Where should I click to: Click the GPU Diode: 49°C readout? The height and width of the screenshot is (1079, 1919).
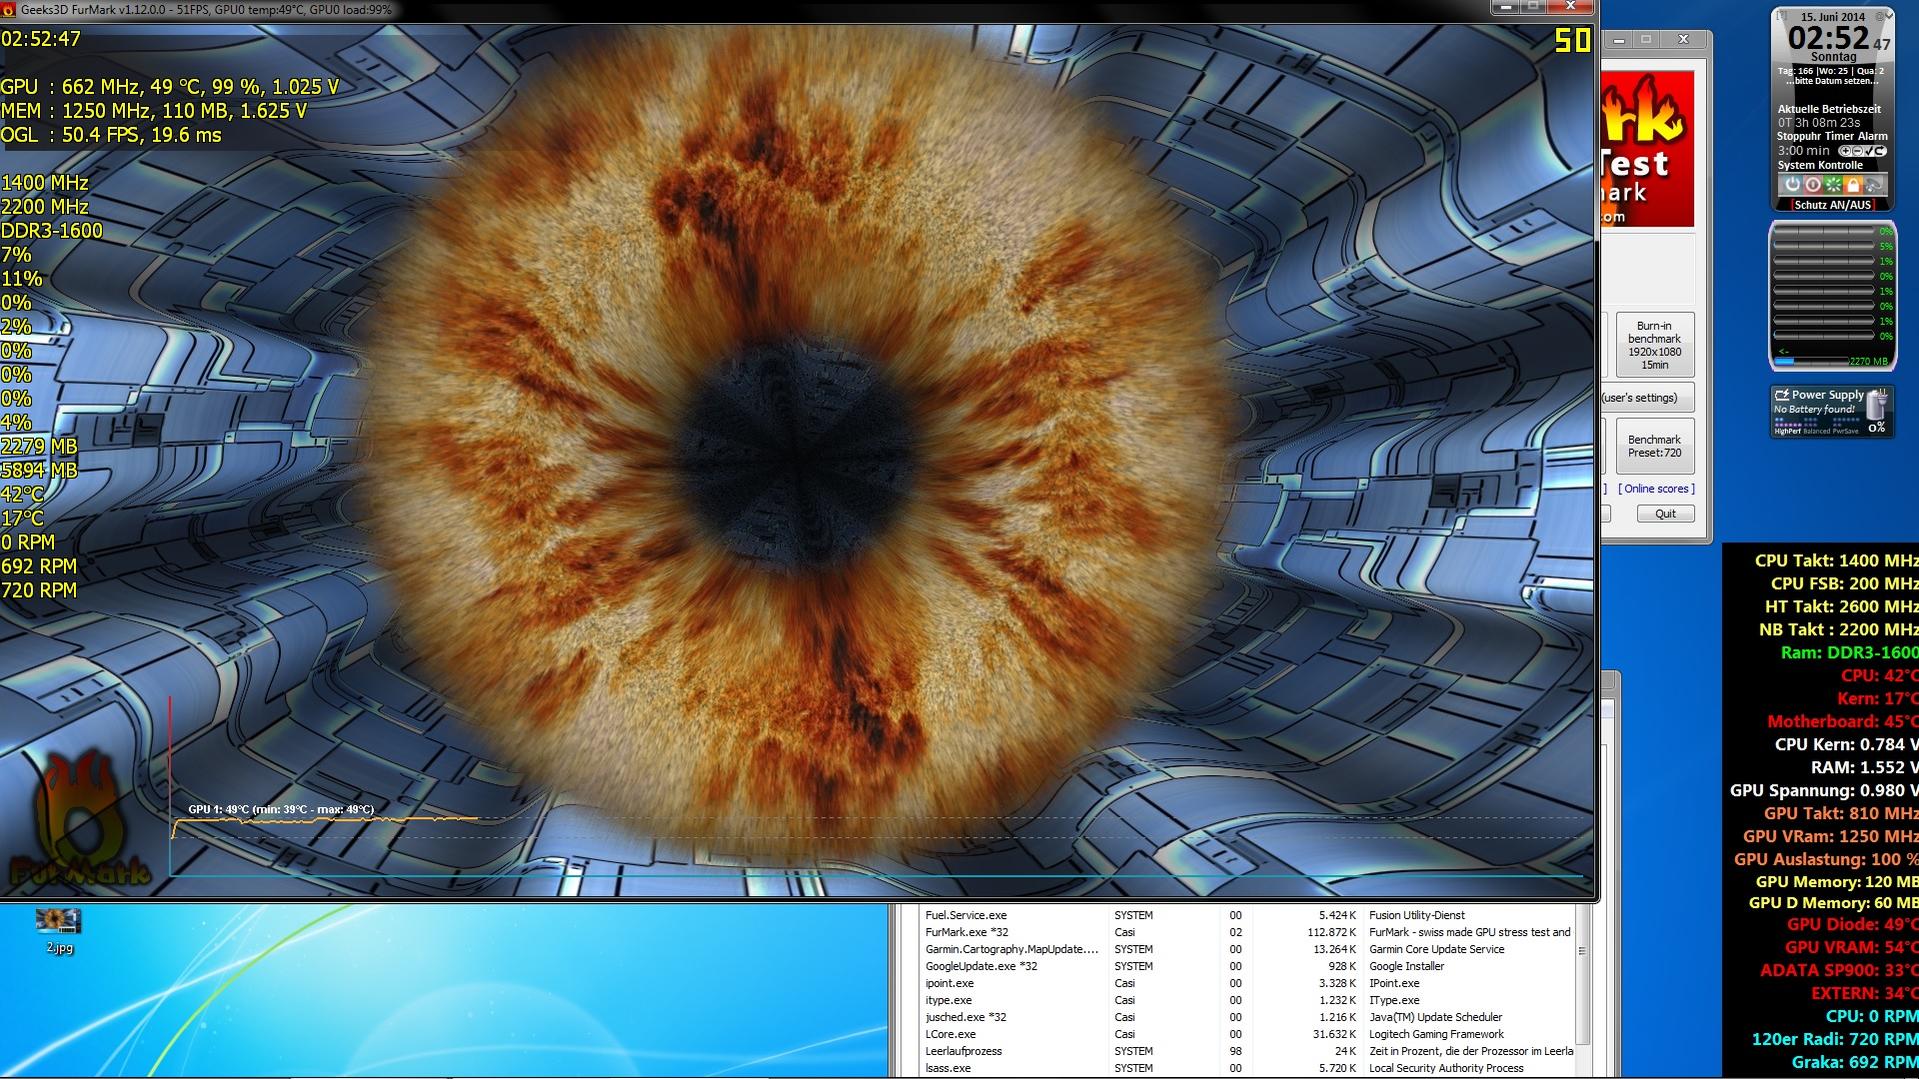point(1852,925)
